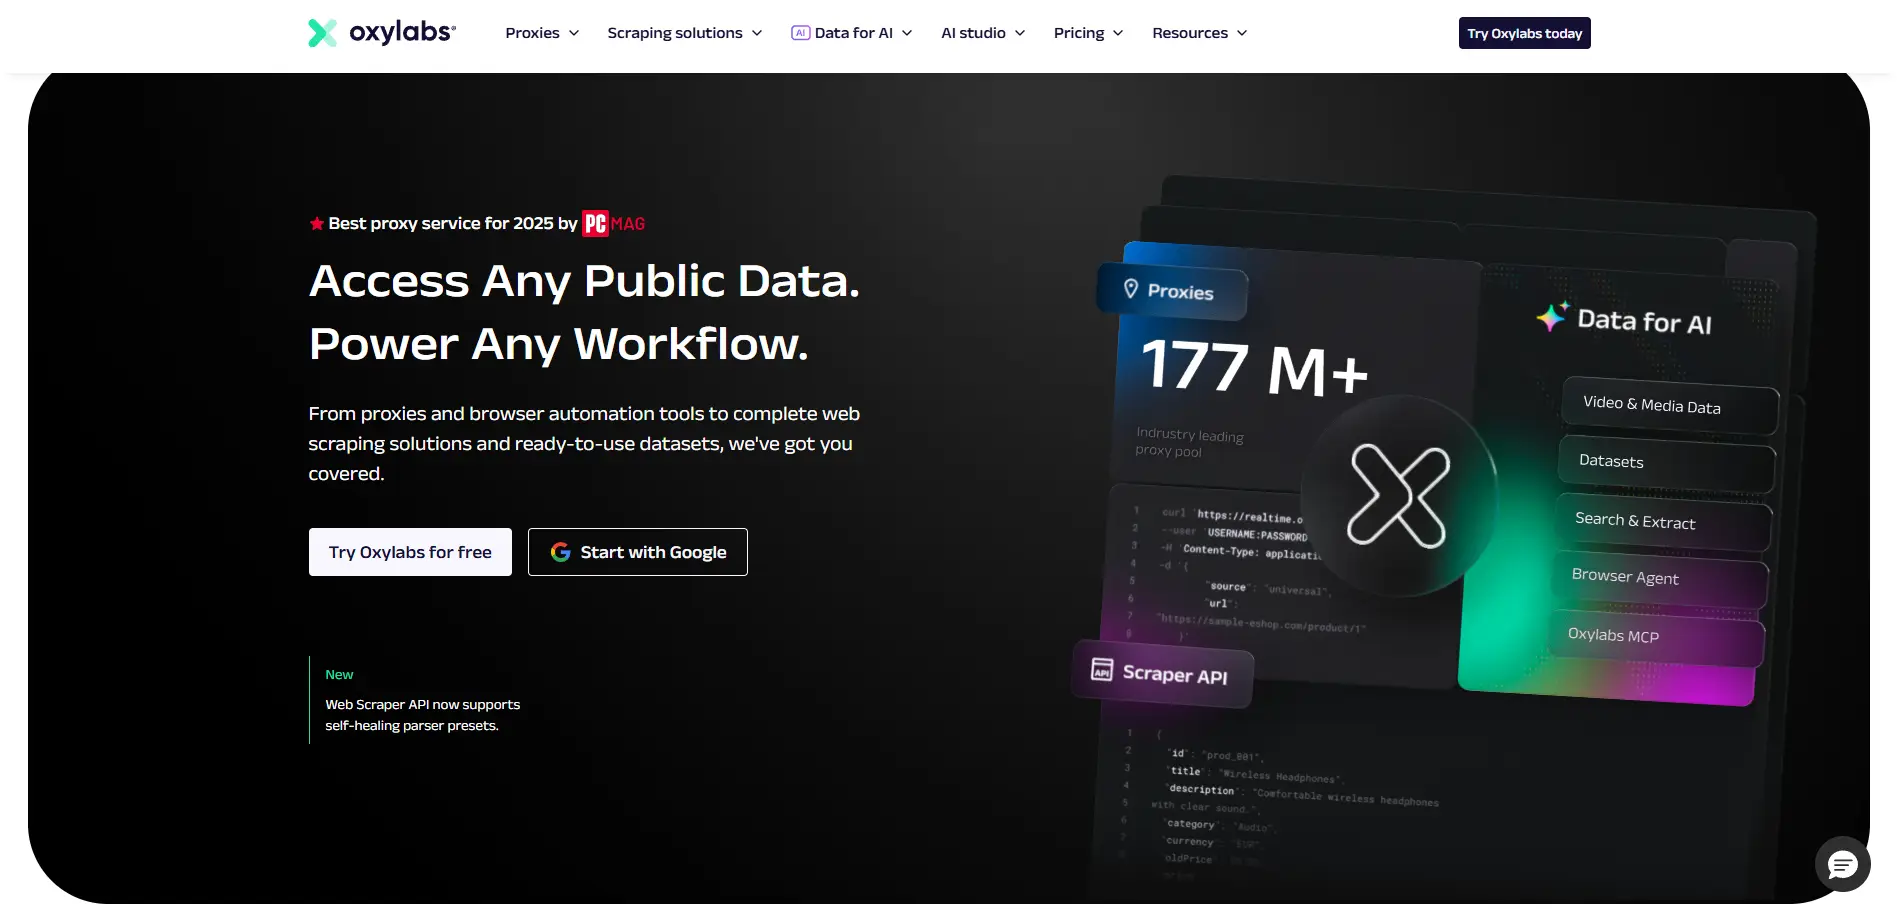Select the Oxylabs MCP card
The width and height of the screenshot is (1897, 909).
click(x=1654, y=637)
